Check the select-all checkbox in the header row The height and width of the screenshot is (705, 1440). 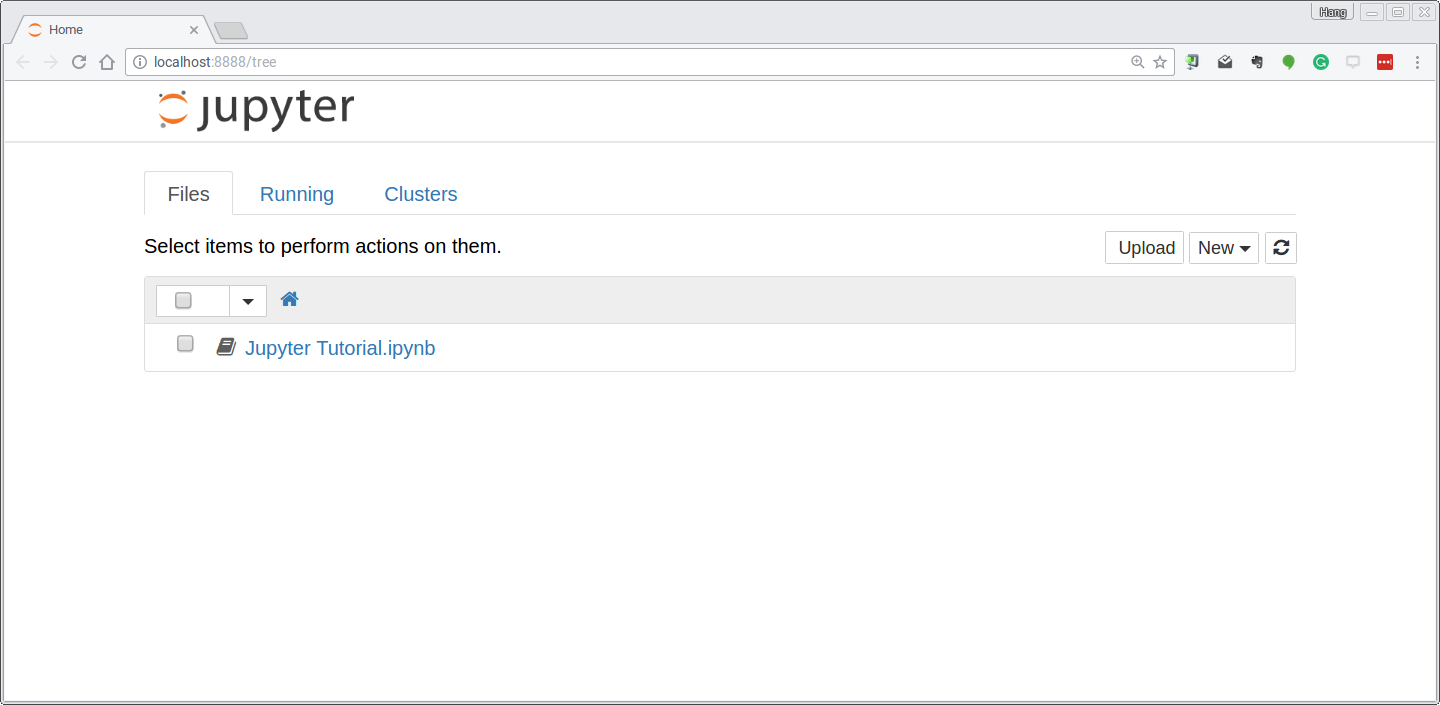pos(183,299)
